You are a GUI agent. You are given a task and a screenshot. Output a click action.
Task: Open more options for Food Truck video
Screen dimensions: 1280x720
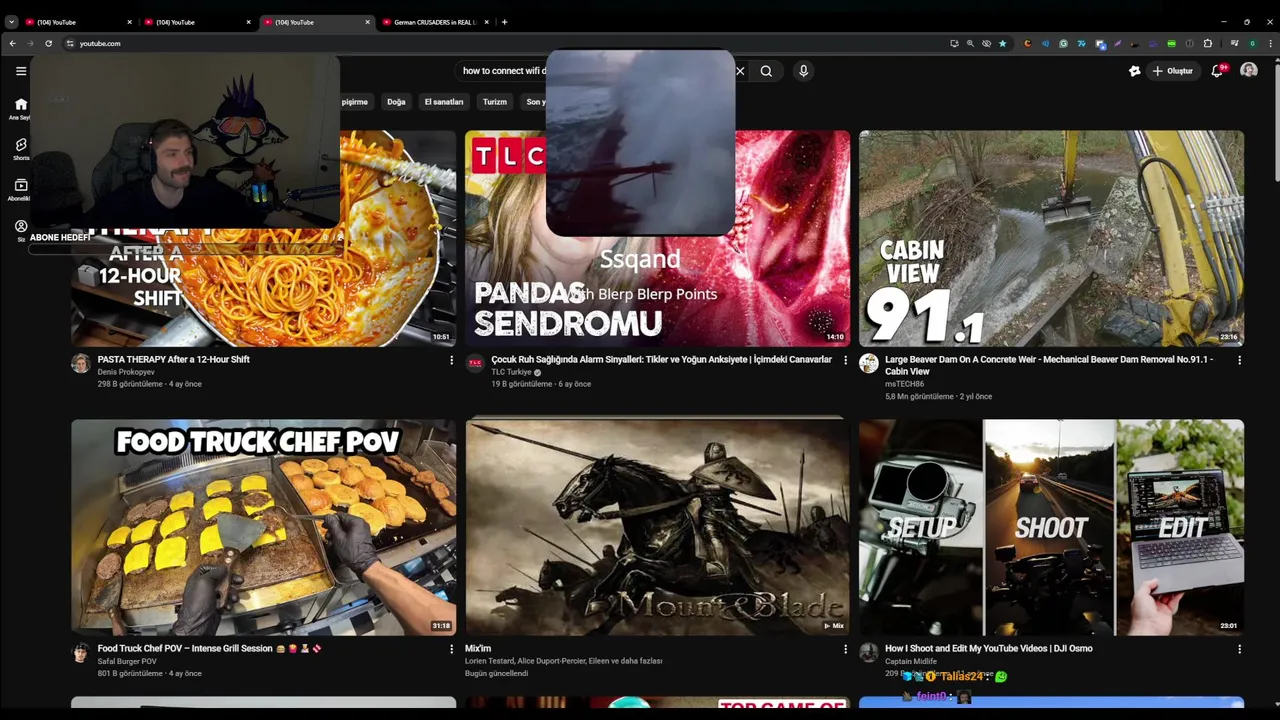(451, 649)
